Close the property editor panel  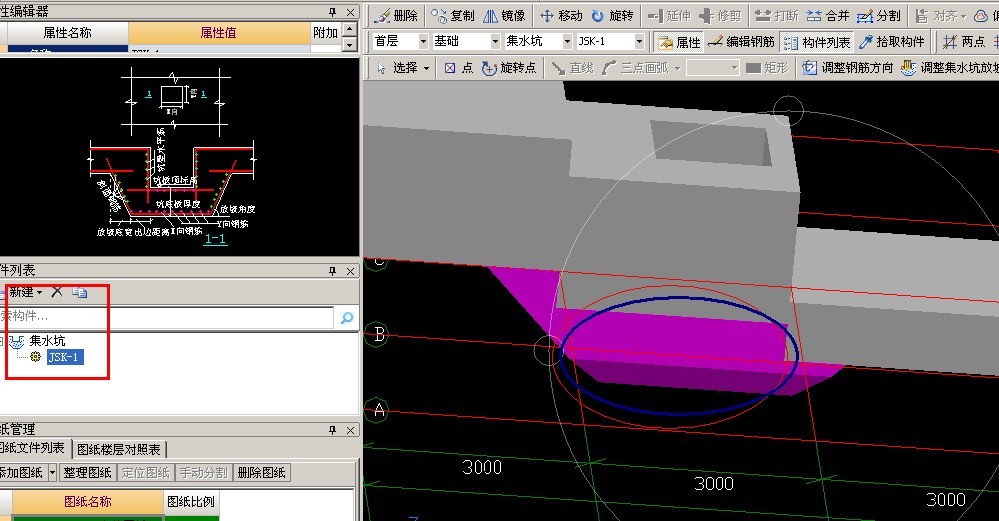(350, 12)
